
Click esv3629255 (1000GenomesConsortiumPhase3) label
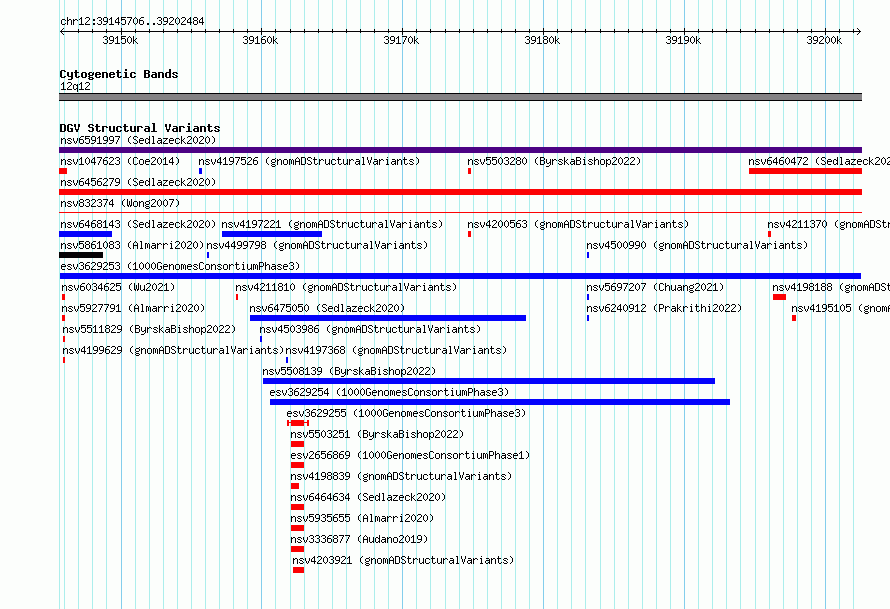pyautogui.click(x=406, y=413)
